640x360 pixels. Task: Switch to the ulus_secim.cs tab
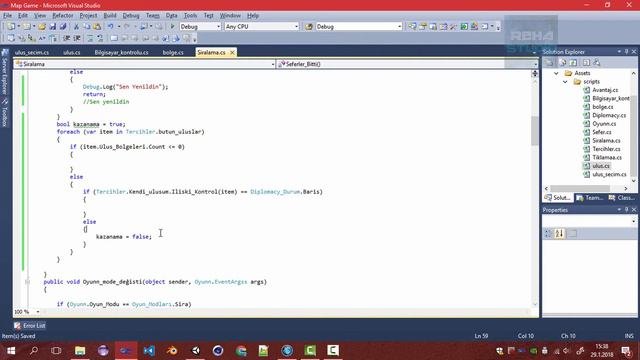[32, 52]
